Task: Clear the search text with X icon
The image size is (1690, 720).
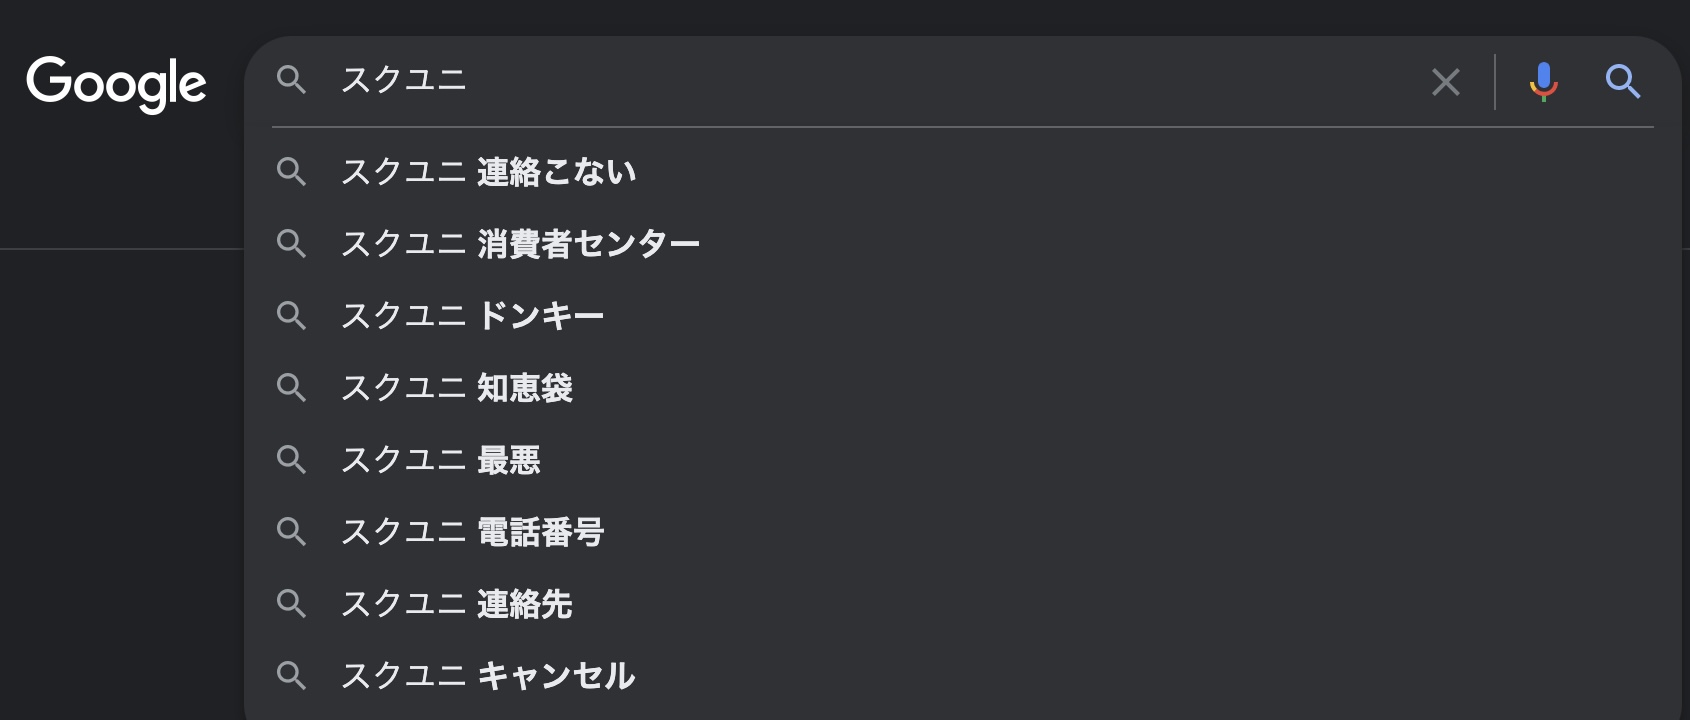Action: point(1445,82)
